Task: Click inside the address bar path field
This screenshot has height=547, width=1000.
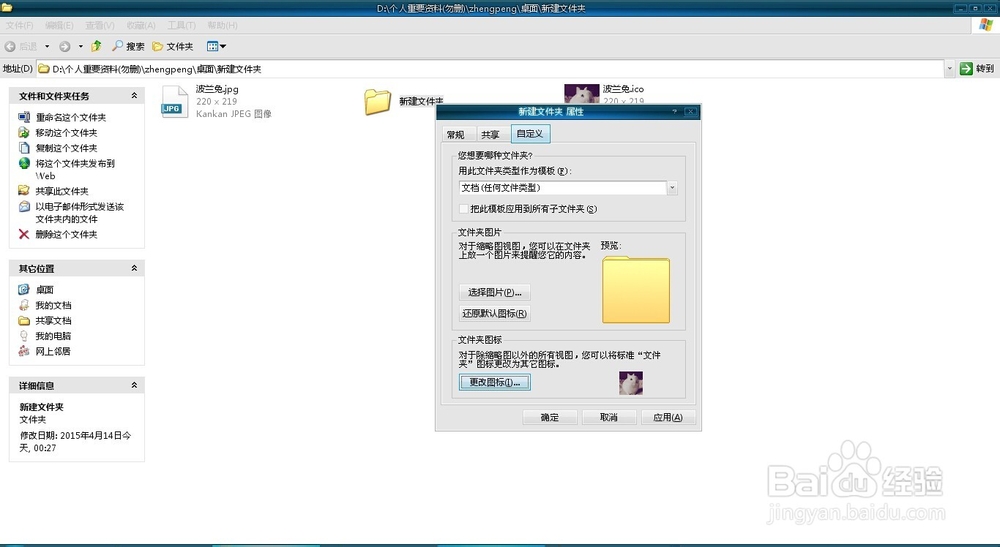Action: click(490, 68)
